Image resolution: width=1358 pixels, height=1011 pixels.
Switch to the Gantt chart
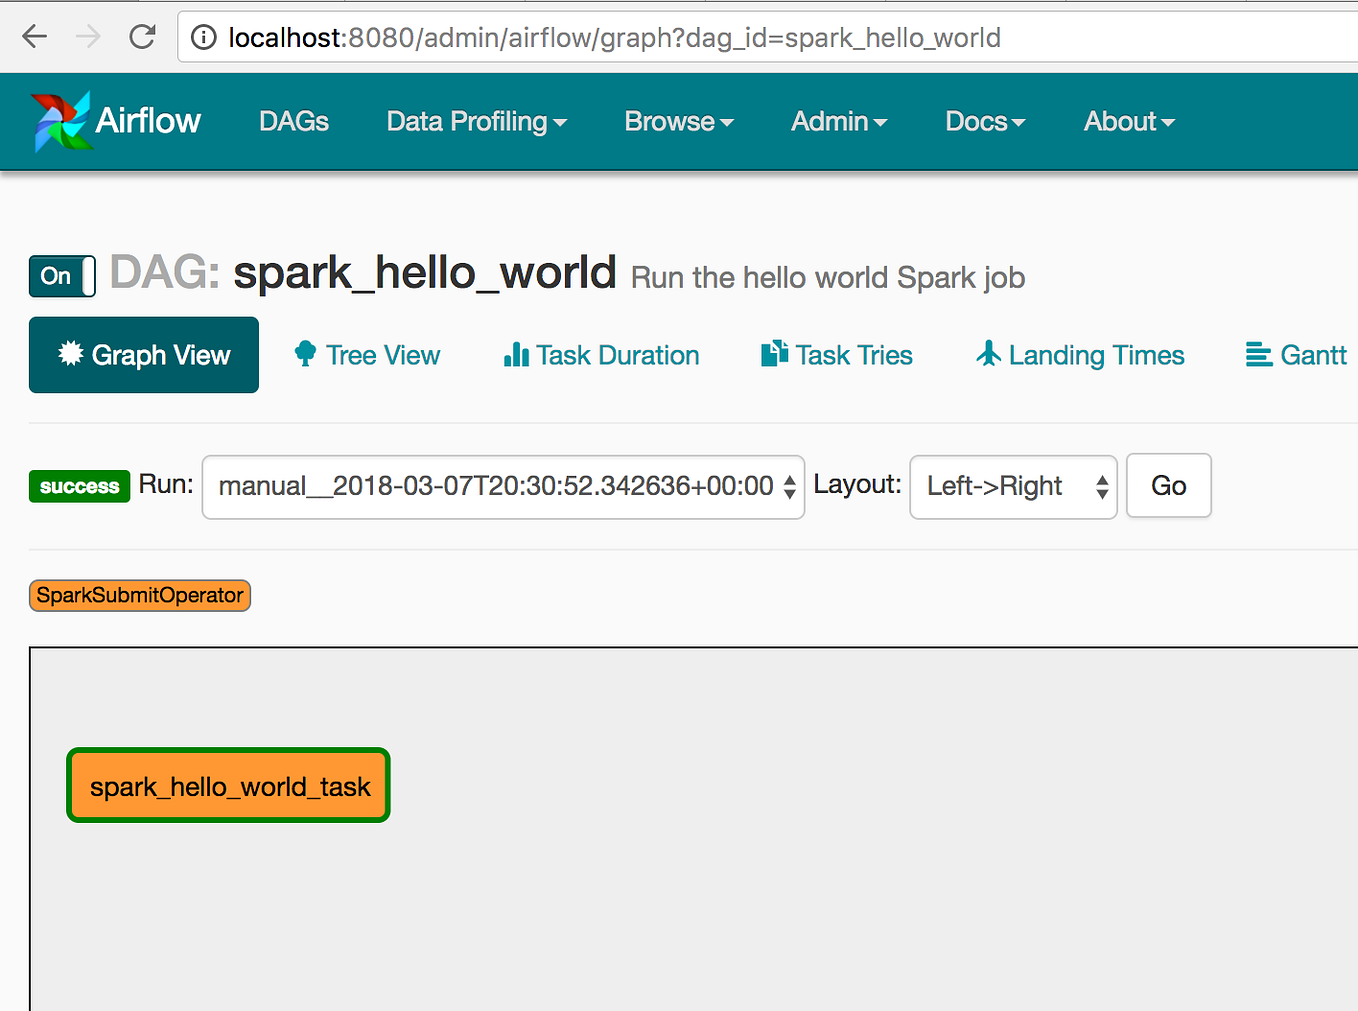click(x=1296, y=355)
